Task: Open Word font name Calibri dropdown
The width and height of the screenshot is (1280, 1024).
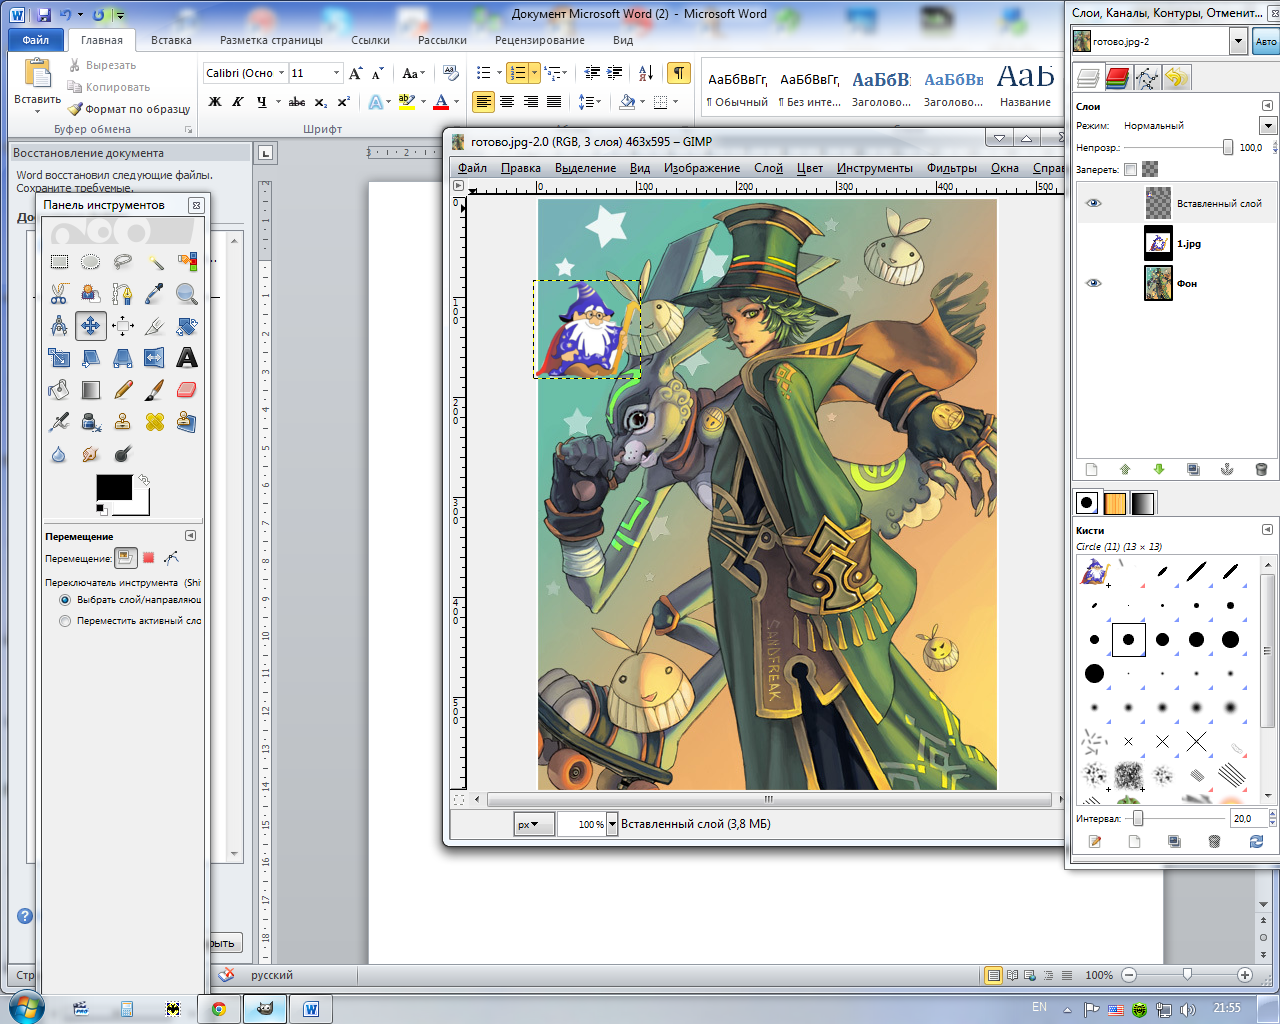Action: (282, 73)
